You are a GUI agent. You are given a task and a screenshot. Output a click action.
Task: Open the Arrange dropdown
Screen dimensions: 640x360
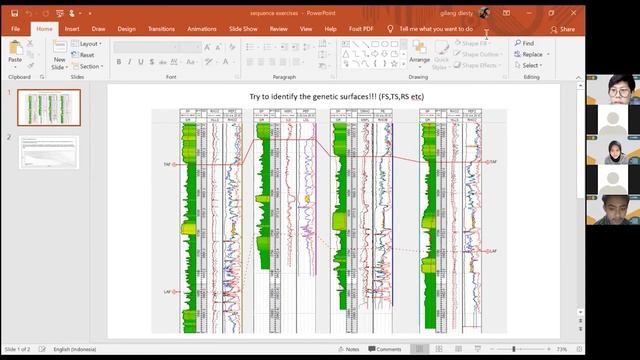point(420,53)
